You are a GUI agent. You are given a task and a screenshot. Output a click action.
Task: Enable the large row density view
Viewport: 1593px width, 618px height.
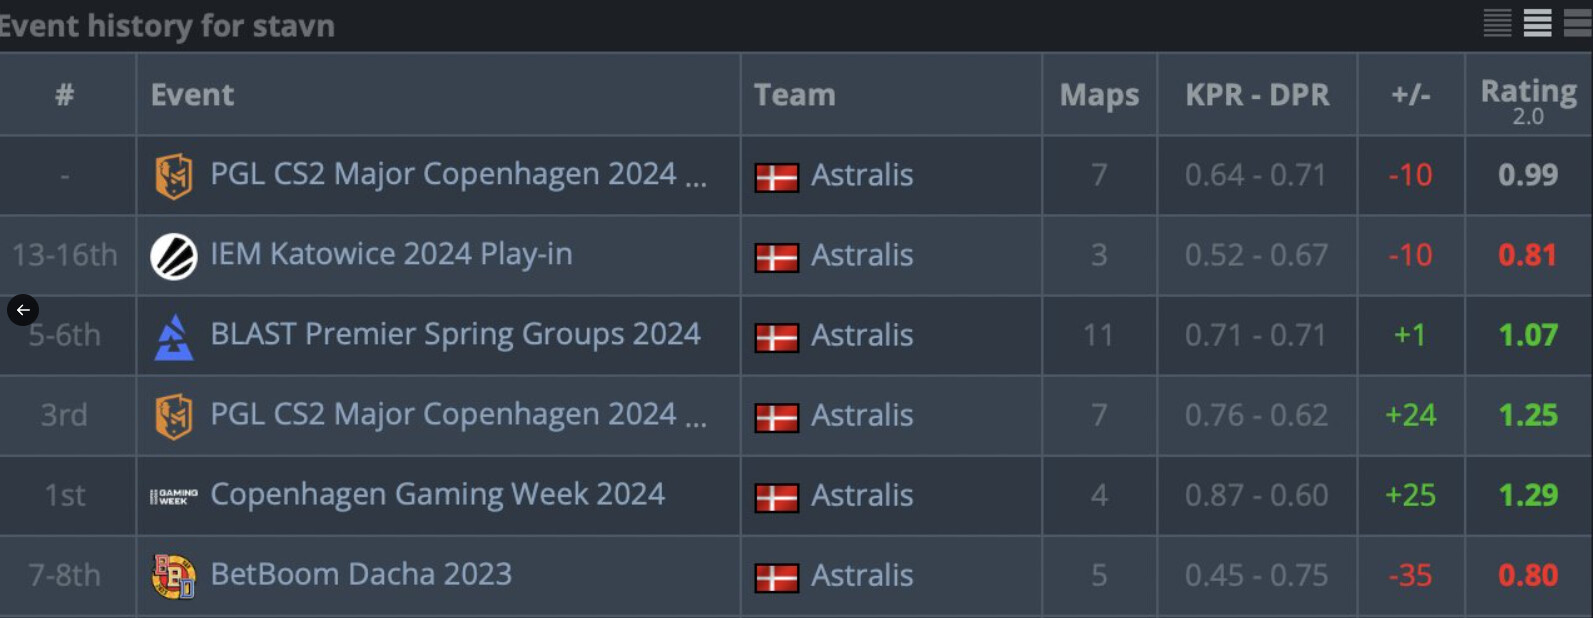1577,22
